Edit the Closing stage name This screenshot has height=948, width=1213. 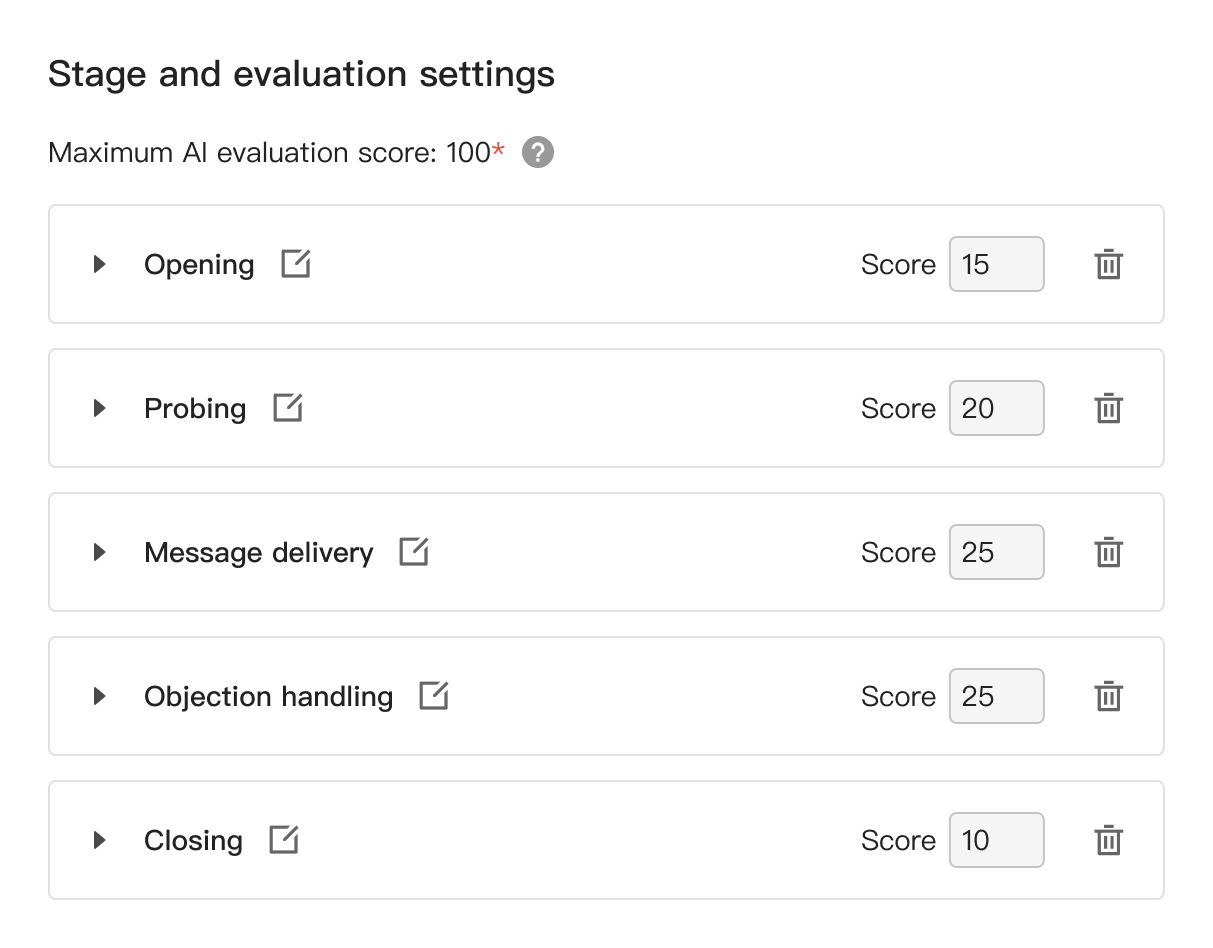point(284,840)
